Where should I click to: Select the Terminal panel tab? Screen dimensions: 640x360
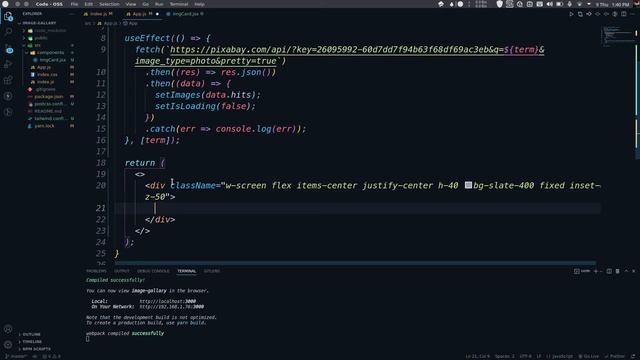tap(187, 271)
